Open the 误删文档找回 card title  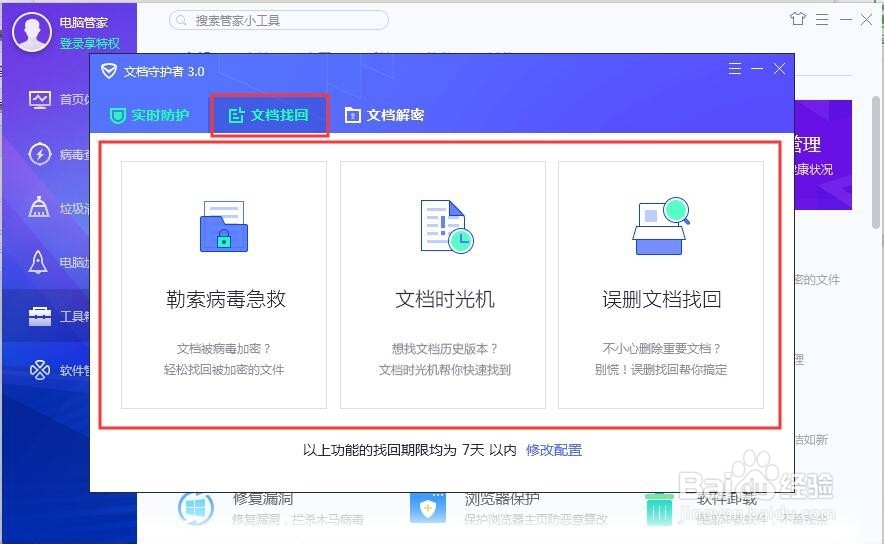point(661,299)
